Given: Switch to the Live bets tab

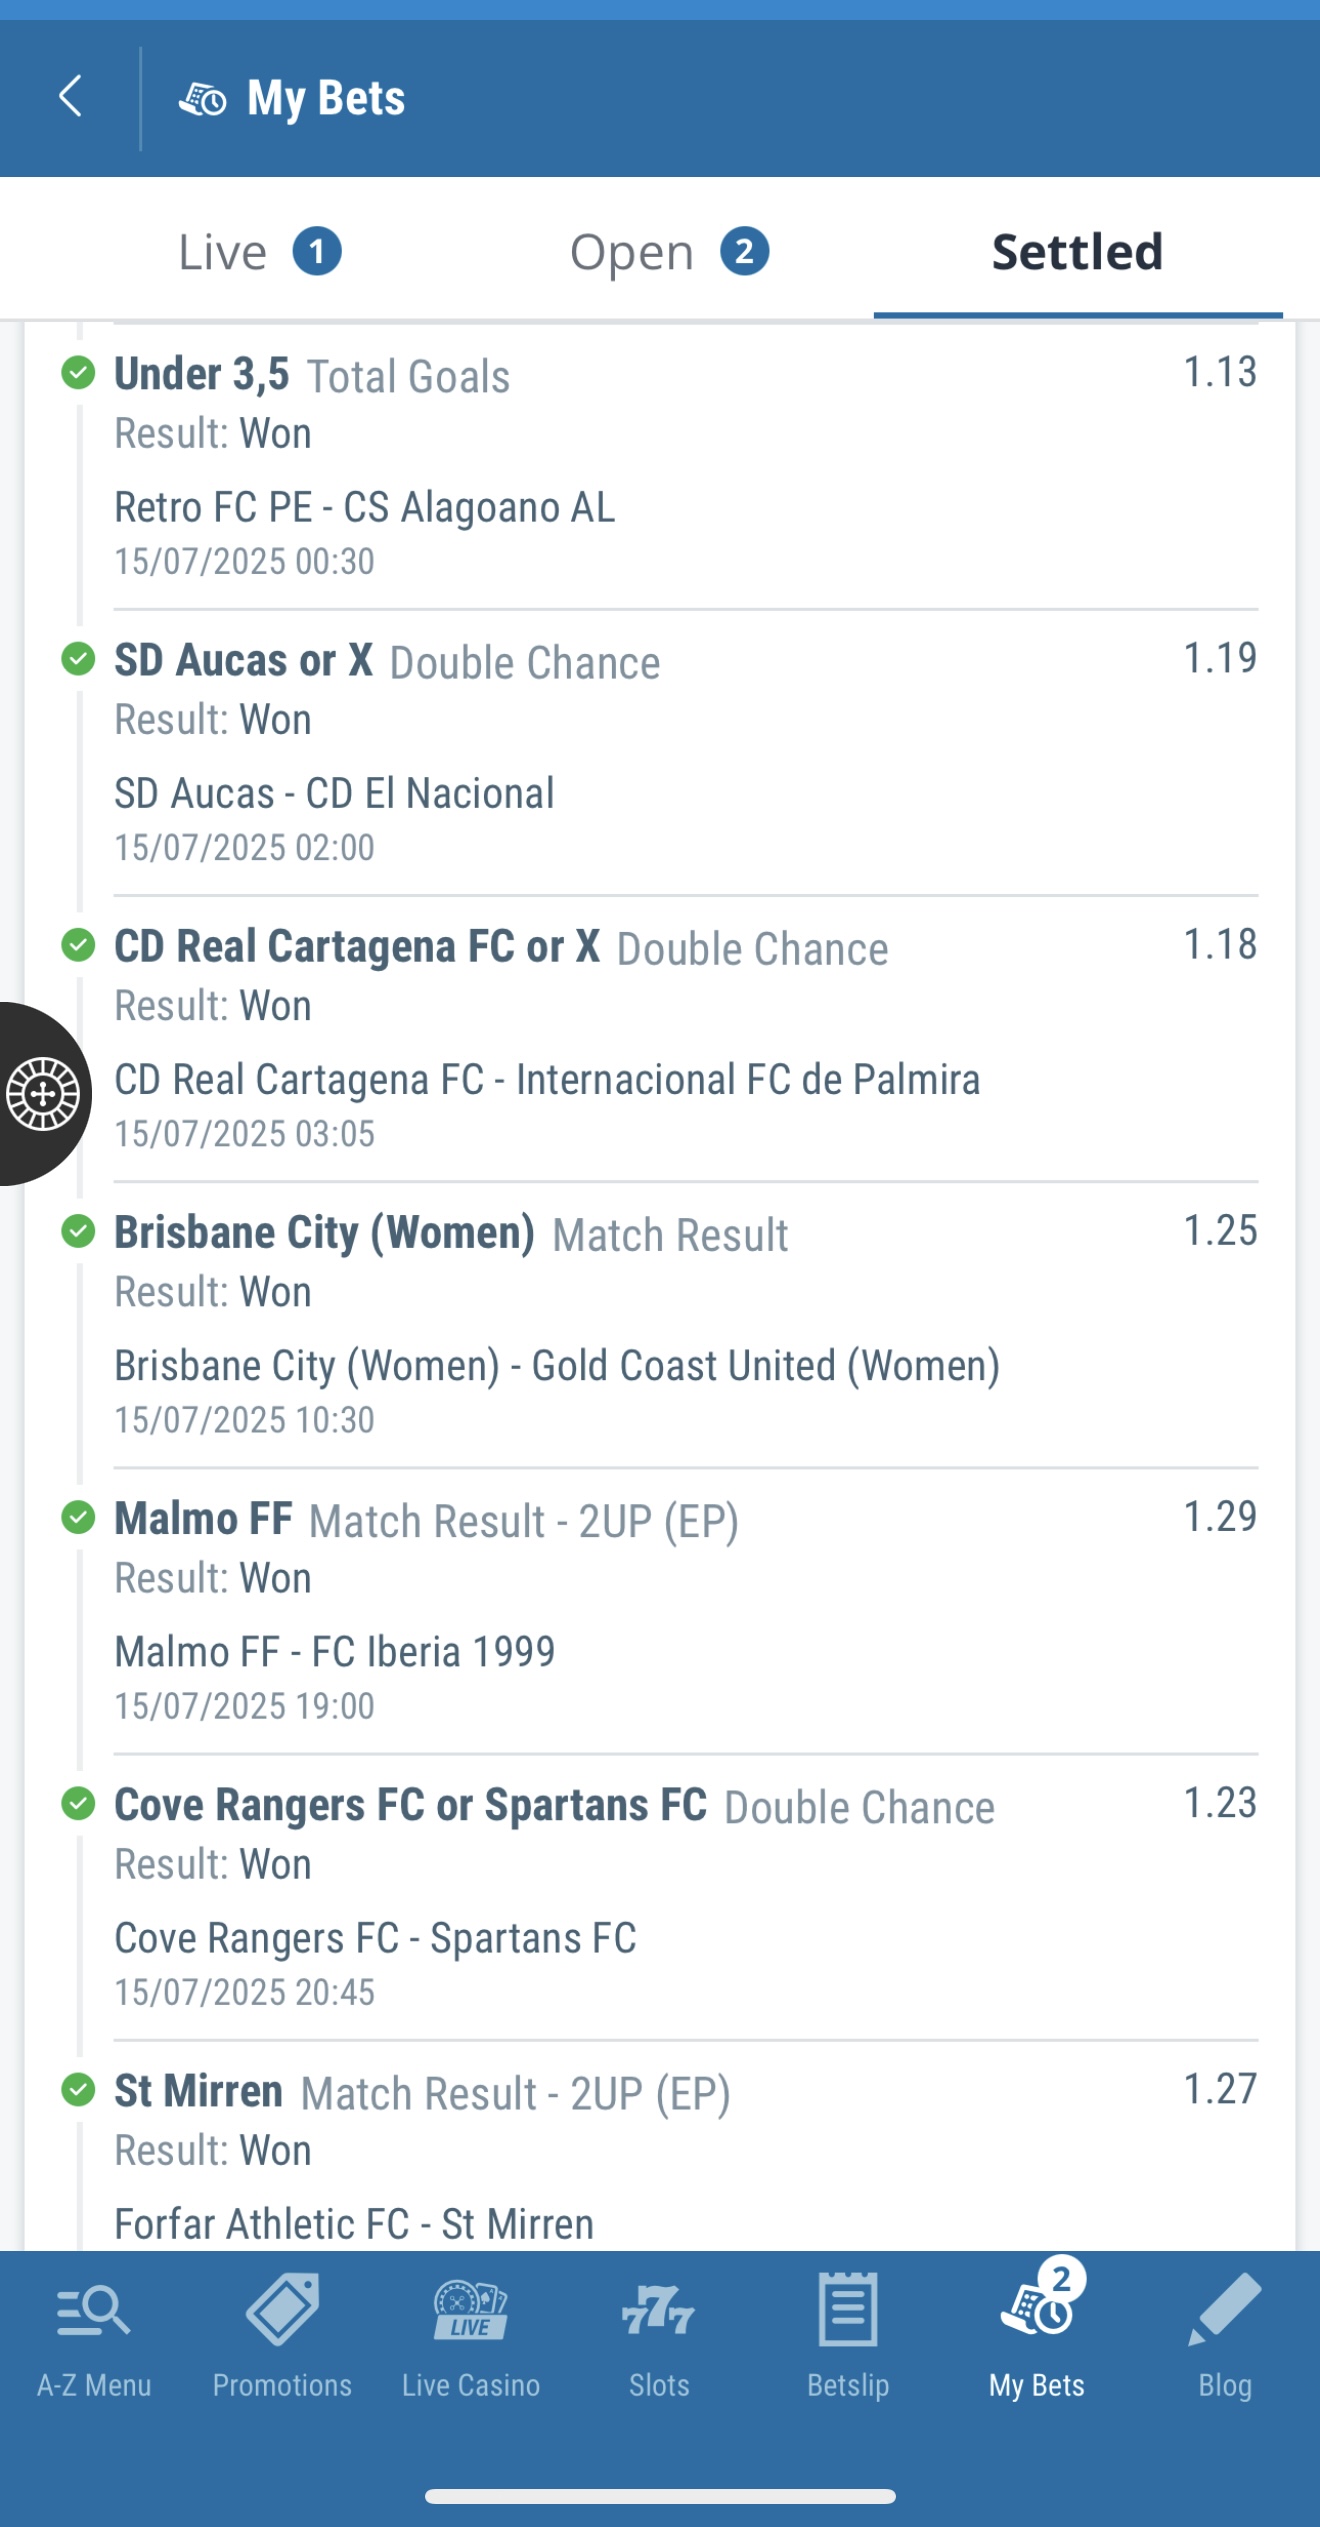Looking at the screenshot, I should [x=259, y=252].
